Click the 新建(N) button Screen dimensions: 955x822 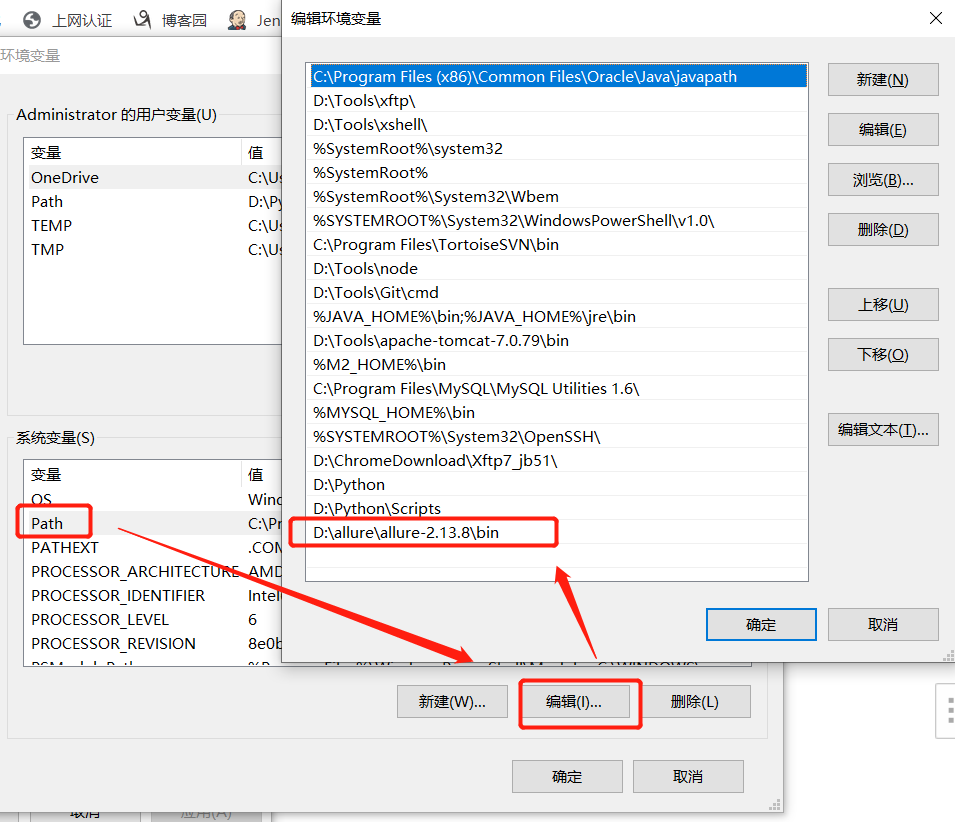[883, 80]
